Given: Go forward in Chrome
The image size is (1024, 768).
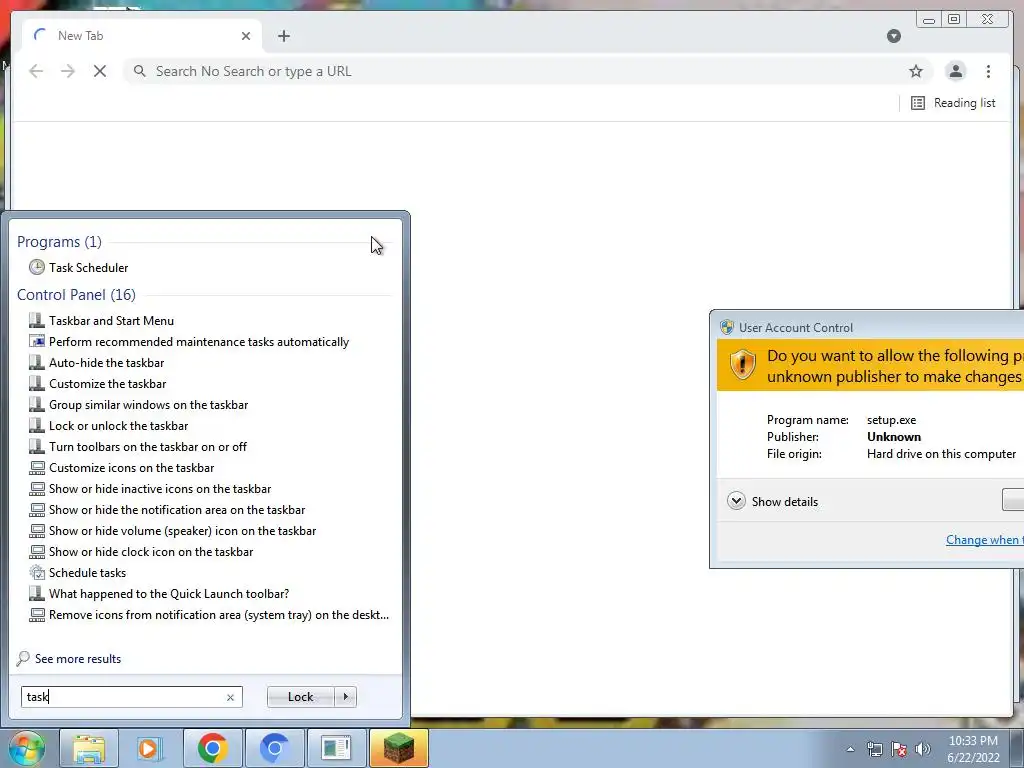Looking at the screenshot, I should click(x=68, y=71).
